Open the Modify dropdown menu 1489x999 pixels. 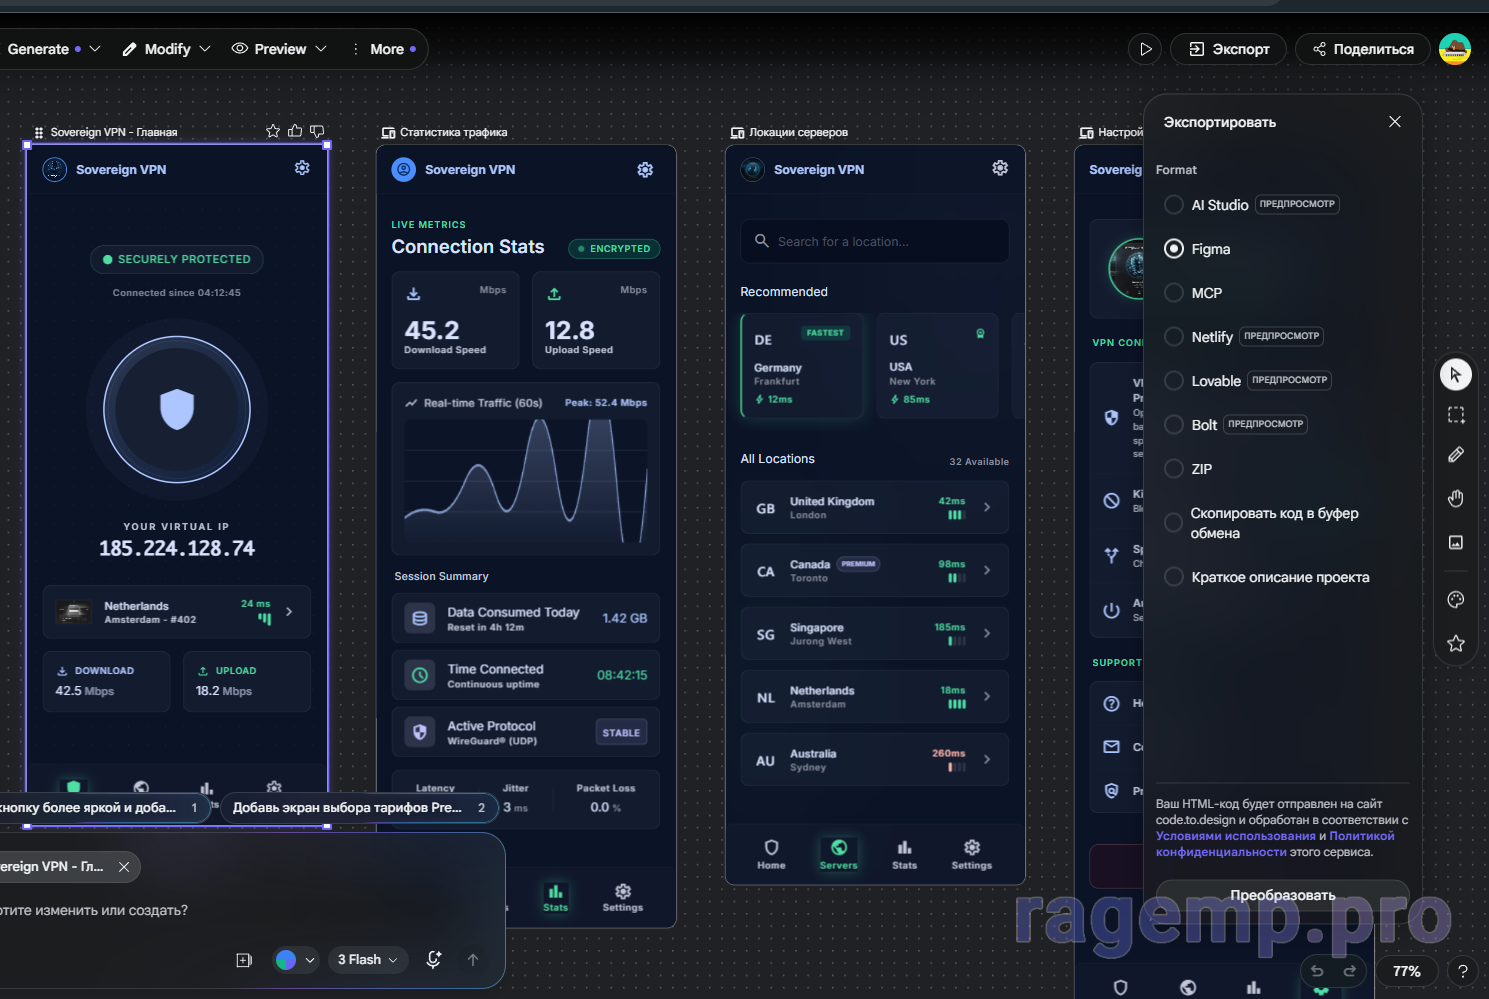pyautogui.click(x=166, y=49)
